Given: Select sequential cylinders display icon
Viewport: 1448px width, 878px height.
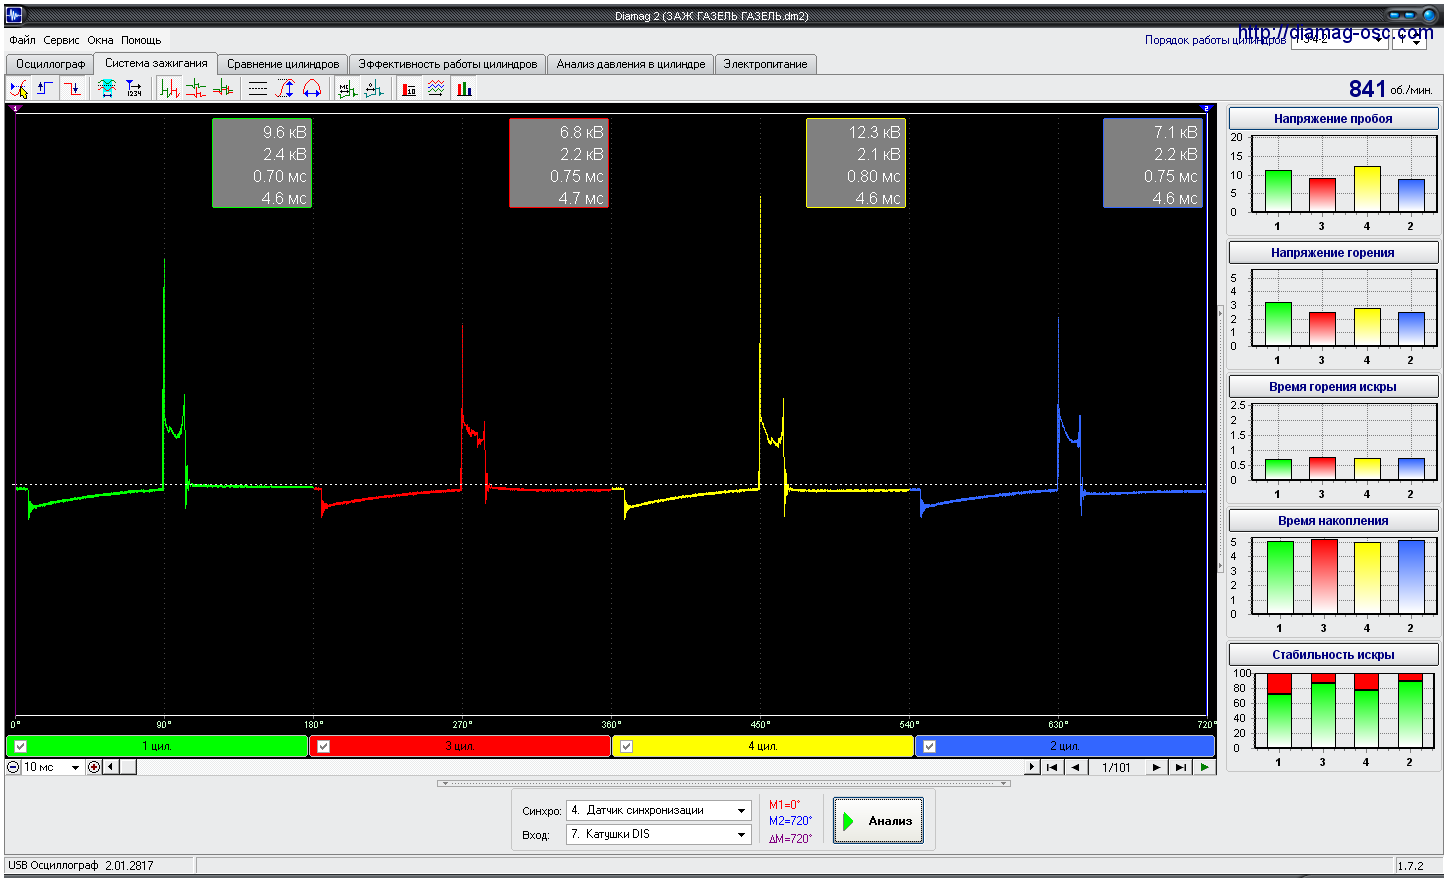Looking at the screenshot, I should (169, 89).
